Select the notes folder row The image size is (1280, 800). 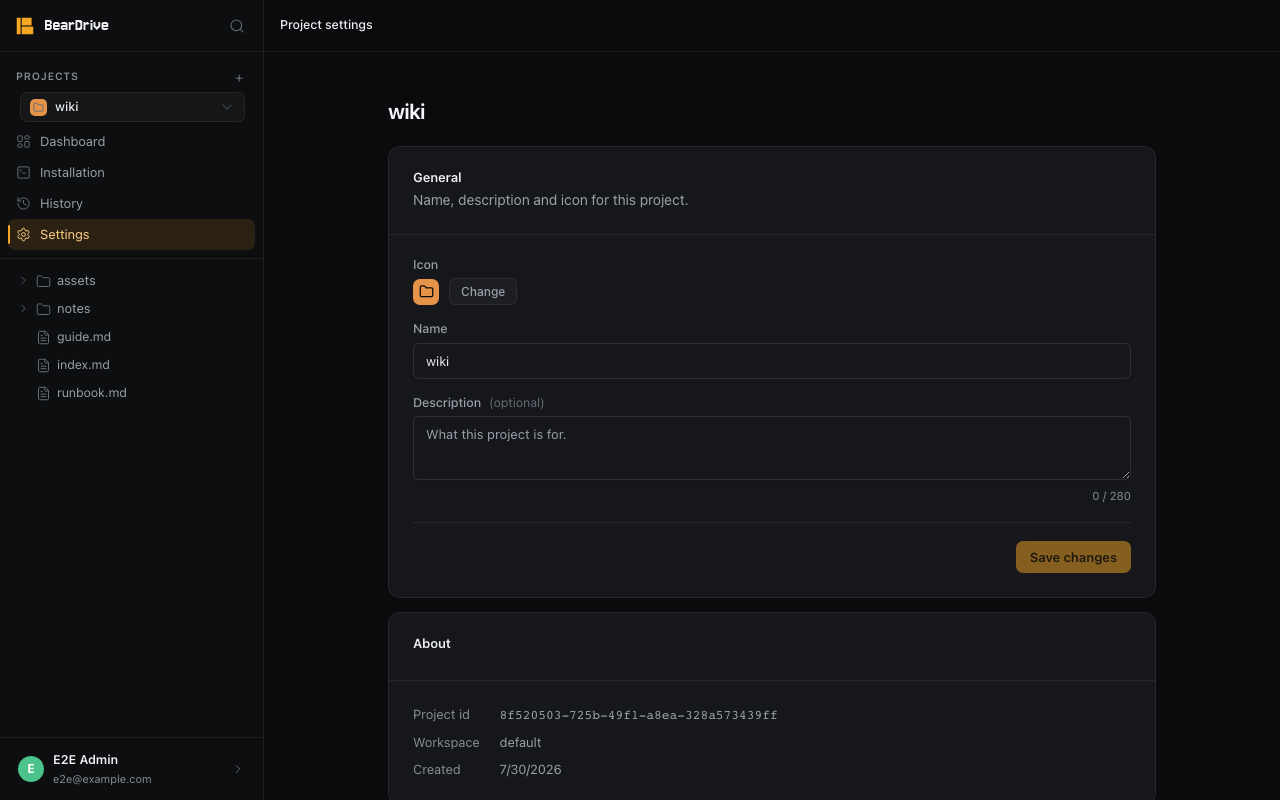coord(131,309)
